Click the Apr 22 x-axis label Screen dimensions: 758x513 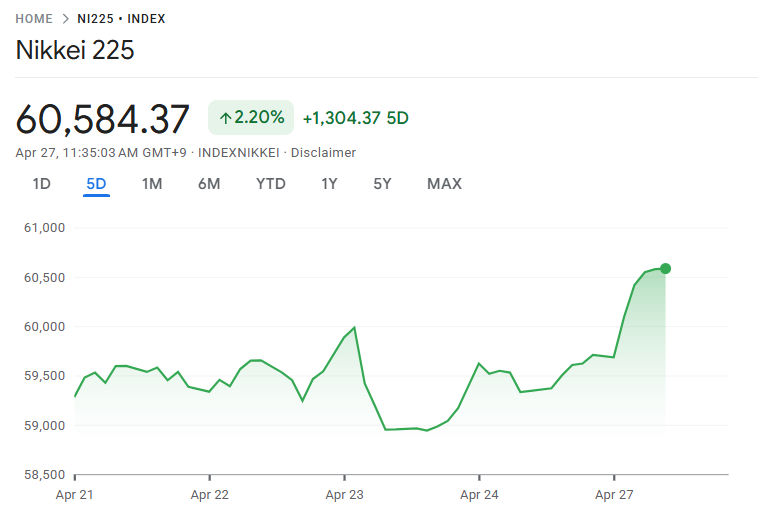[x=209, y=495]
